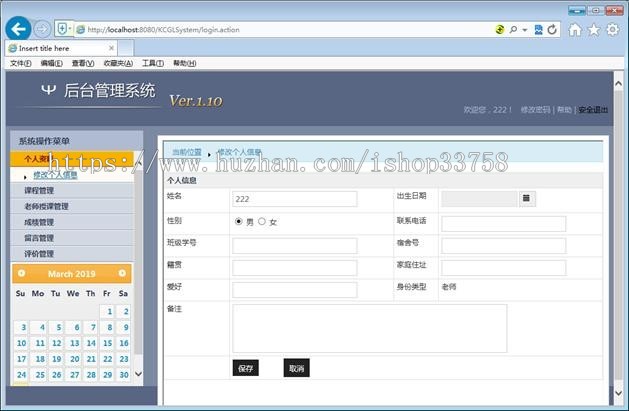Click the refresh page icon
629x411 pixels.
point(552,29)
